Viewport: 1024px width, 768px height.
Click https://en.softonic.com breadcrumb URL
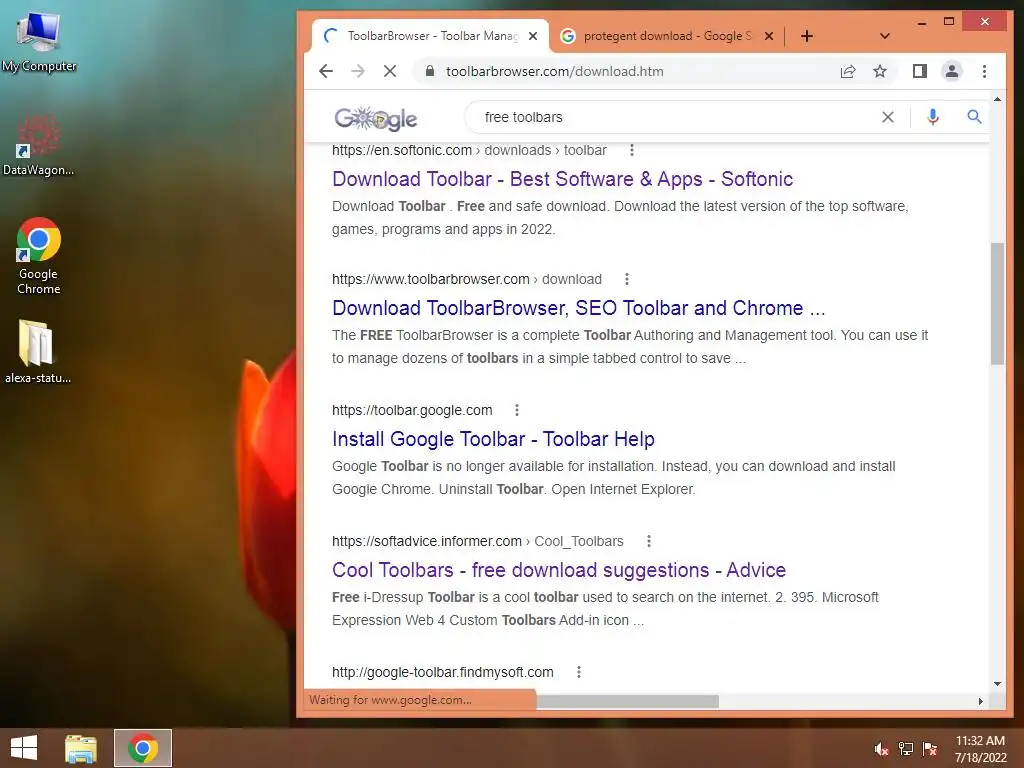pos(402,150)
